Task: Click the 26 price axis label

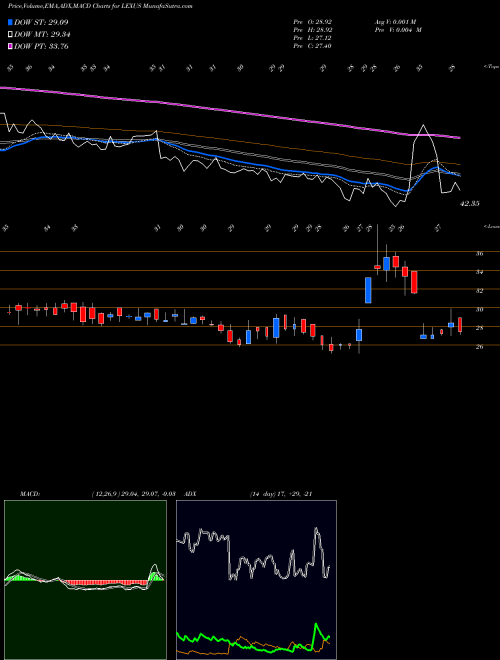Action: [479, 347]
